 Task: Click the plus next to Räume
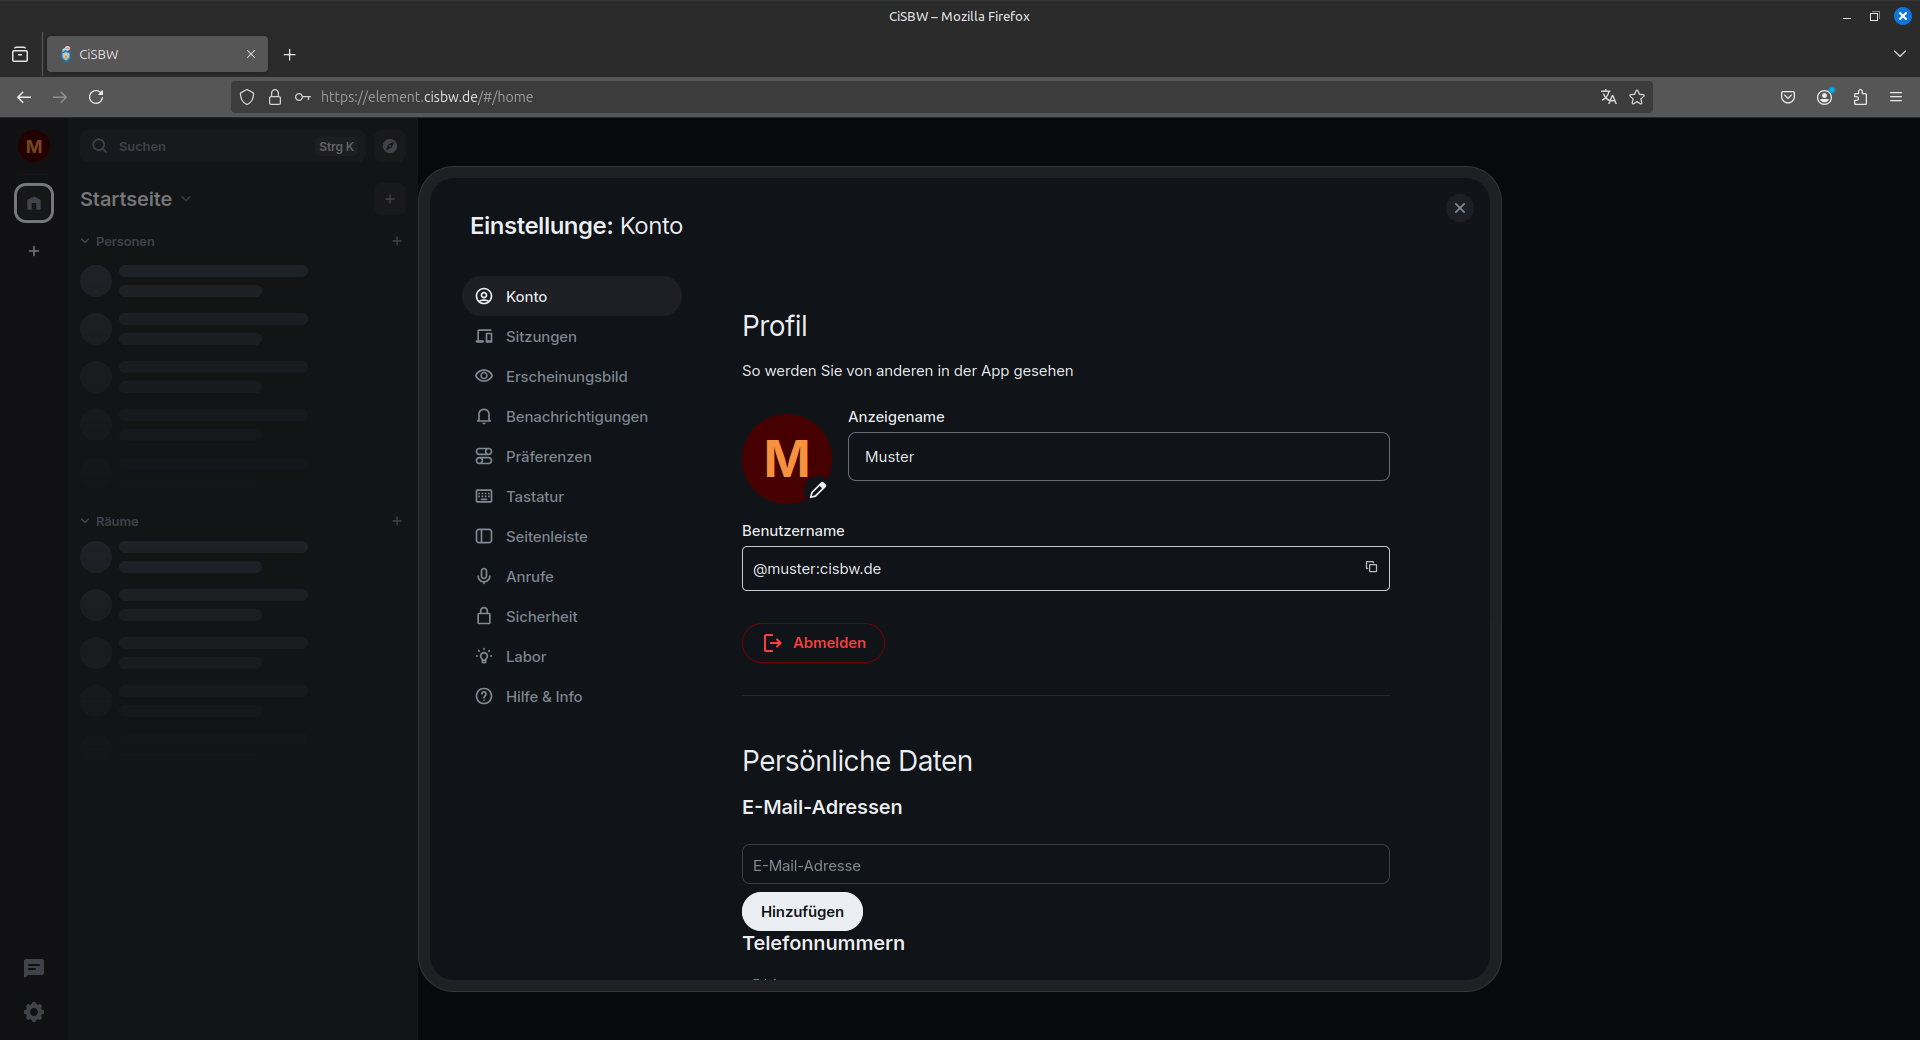[396, 521]
